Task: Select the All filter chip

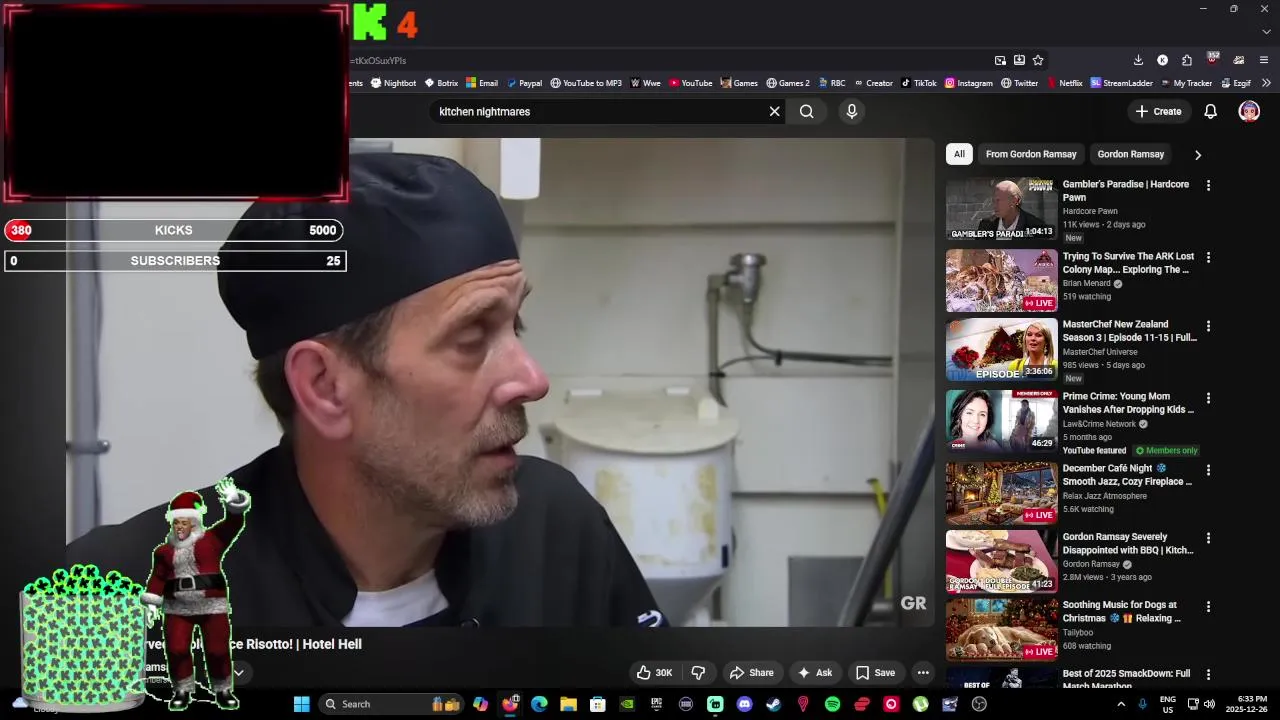Action: (x=959, y=154)
